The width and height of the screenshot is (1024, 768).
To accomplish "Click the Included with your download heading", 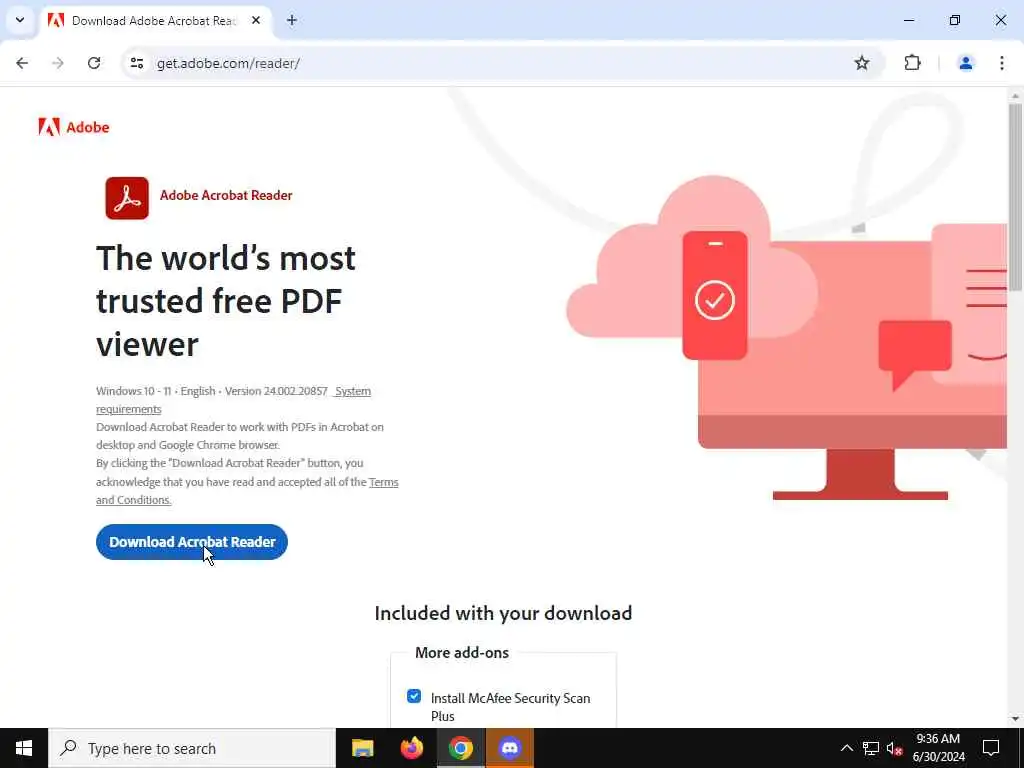I will [504, 613].
